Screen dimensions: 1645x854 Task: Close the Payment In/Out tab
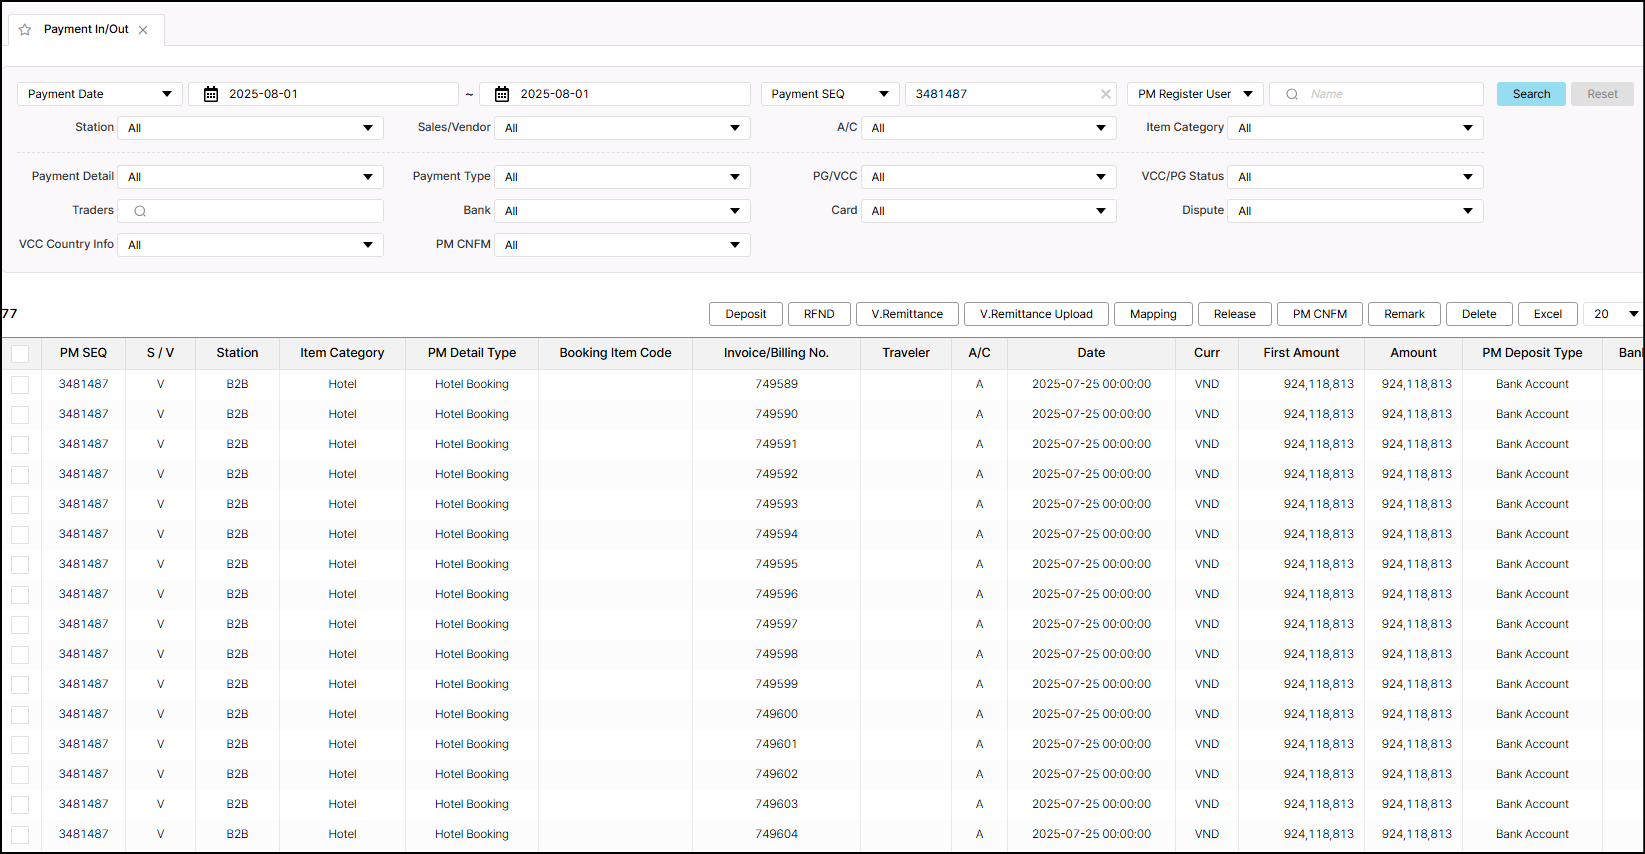[143, 30]
